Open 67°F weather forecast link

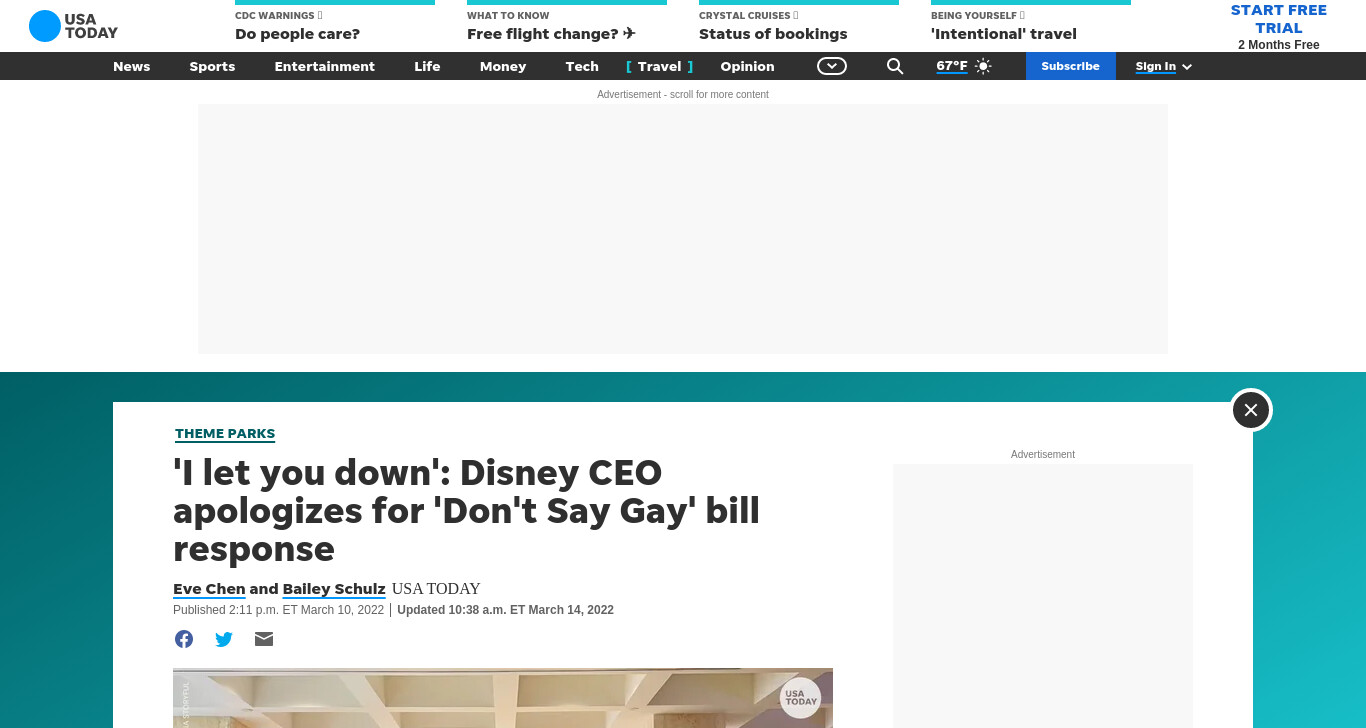click(x=952, y=66)
